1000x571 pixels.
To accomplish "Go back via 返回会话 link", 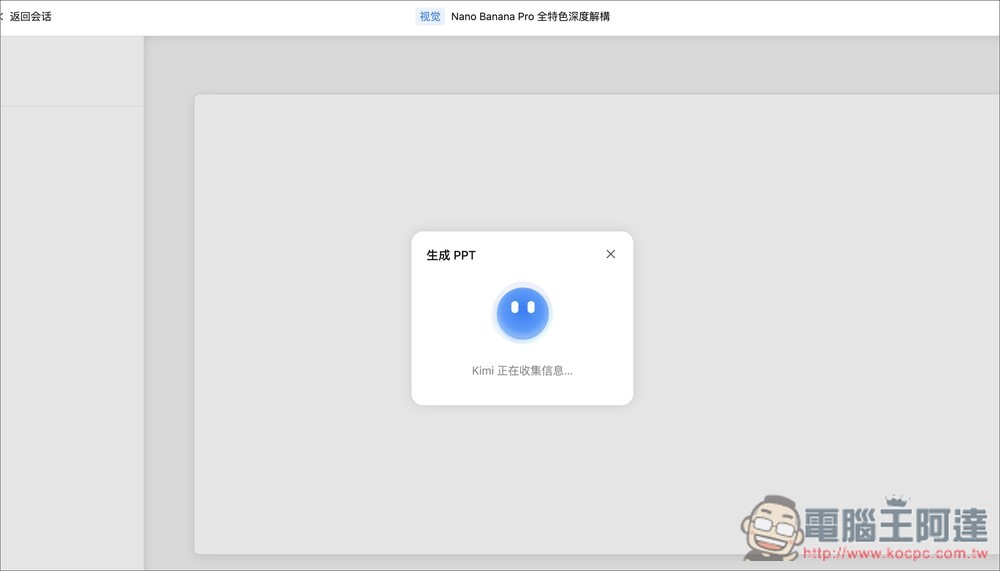I will pos(26,17).
